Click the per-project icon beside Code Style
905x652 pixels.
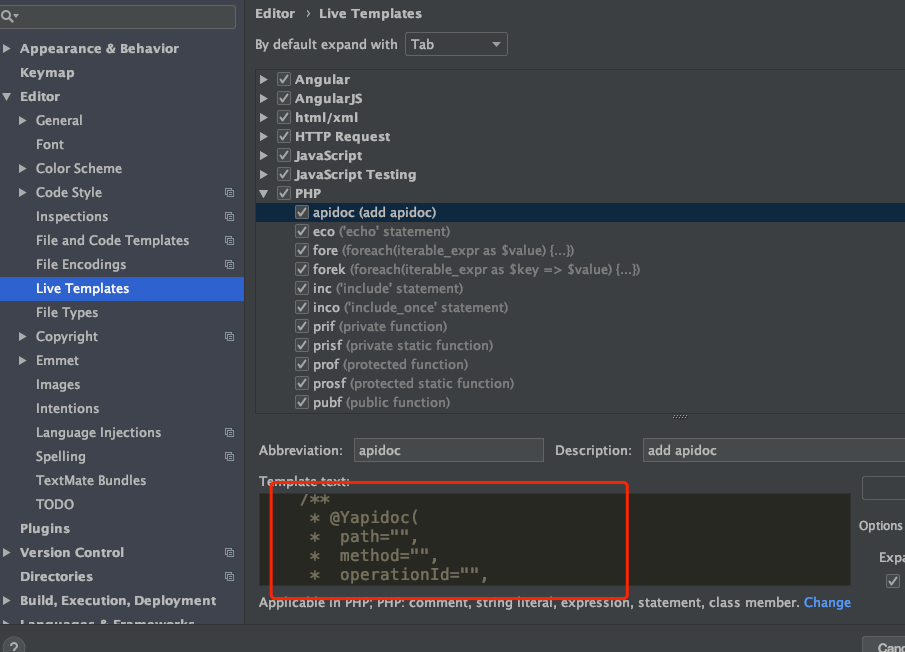[229, 193]
